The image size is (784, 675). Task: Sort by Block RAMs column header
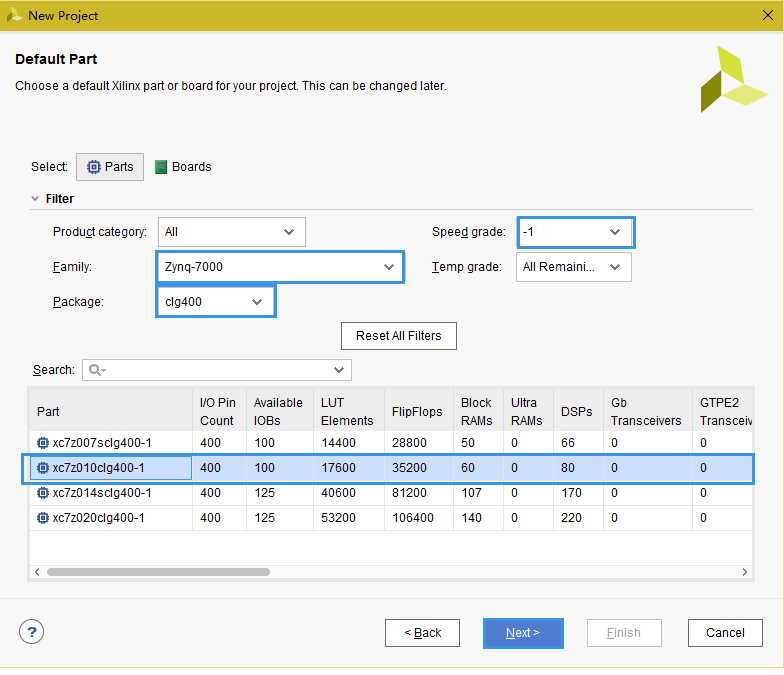click(478, 411)
